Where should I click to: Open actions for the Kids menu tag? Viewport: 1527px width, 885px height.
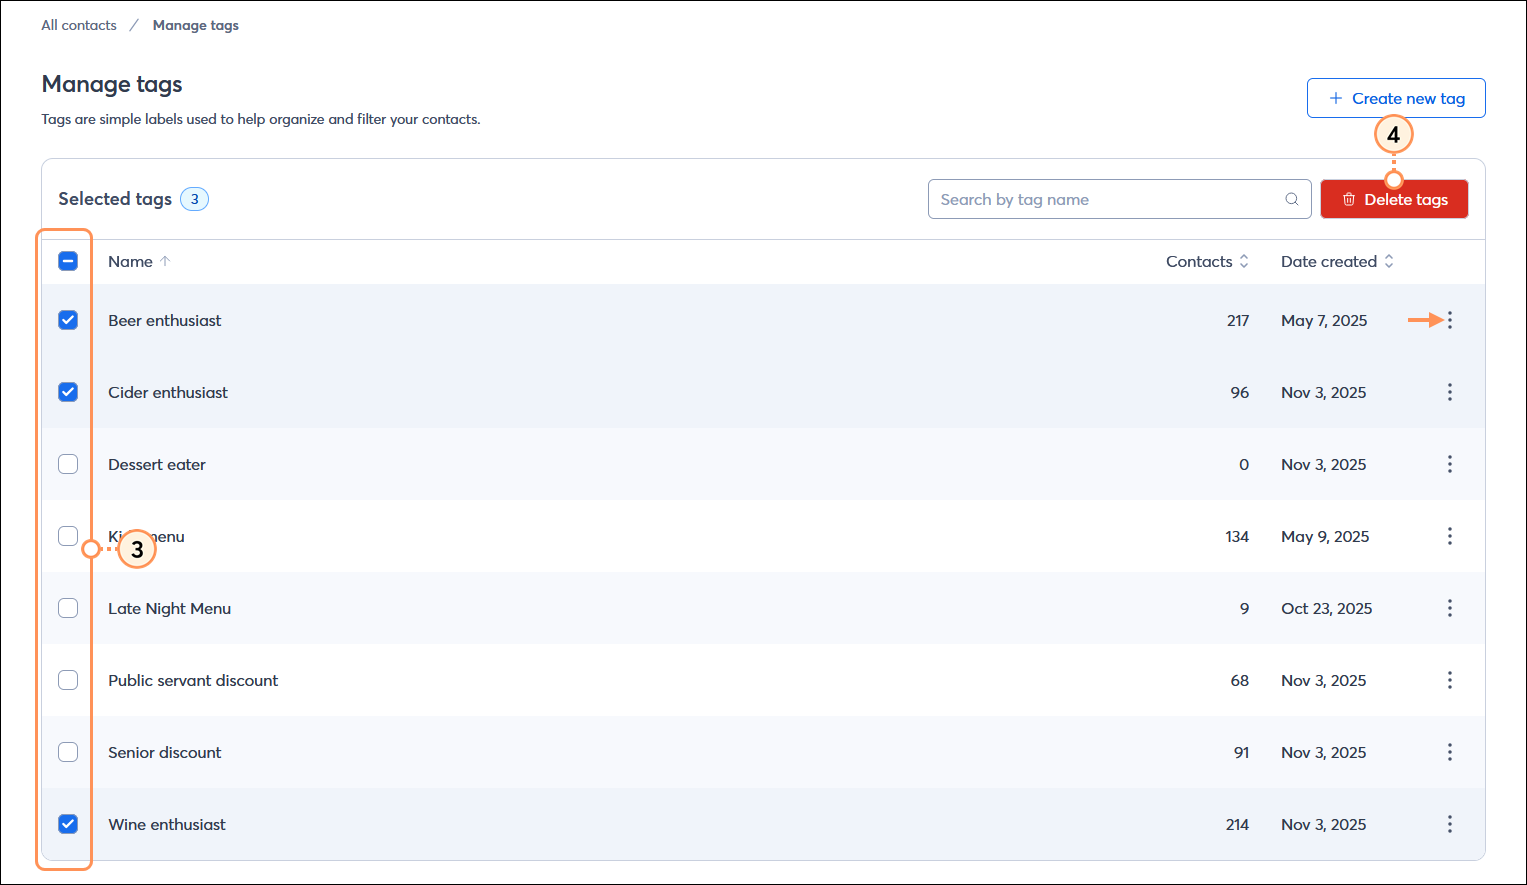point(1450,536)
